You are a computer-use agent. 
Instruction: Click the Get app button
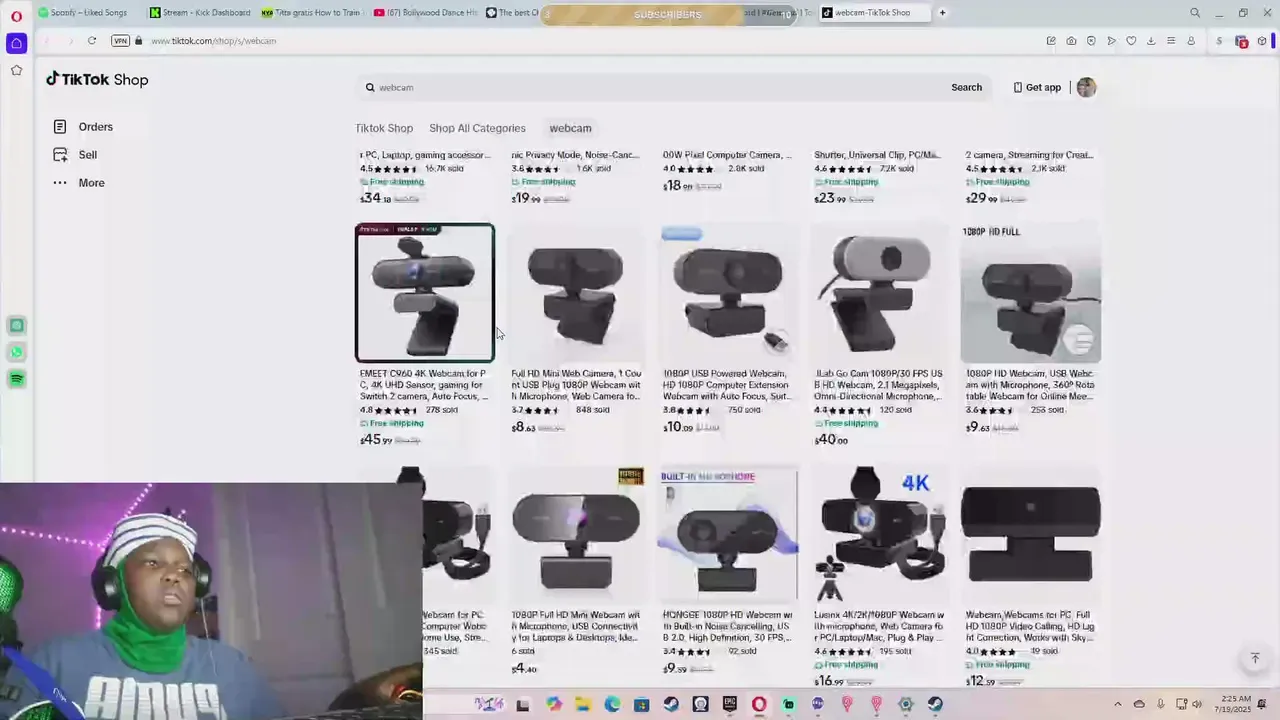coord(1037,87)
